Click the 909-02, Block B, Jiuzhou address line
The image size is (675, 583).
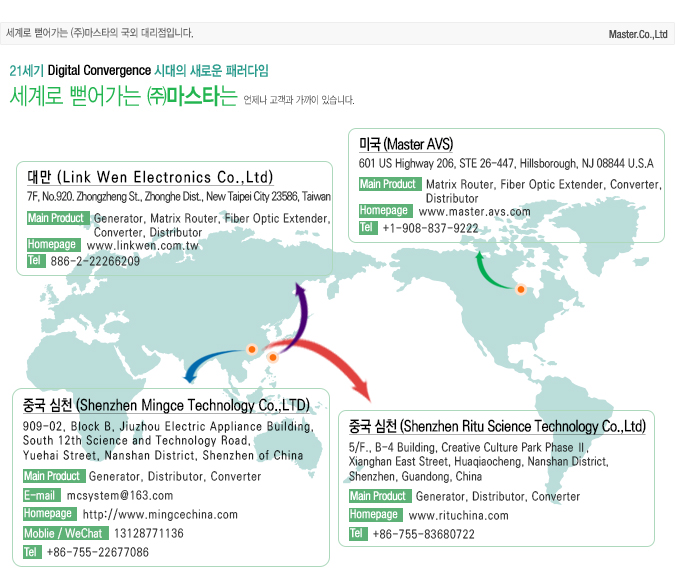tap(168, 426)
